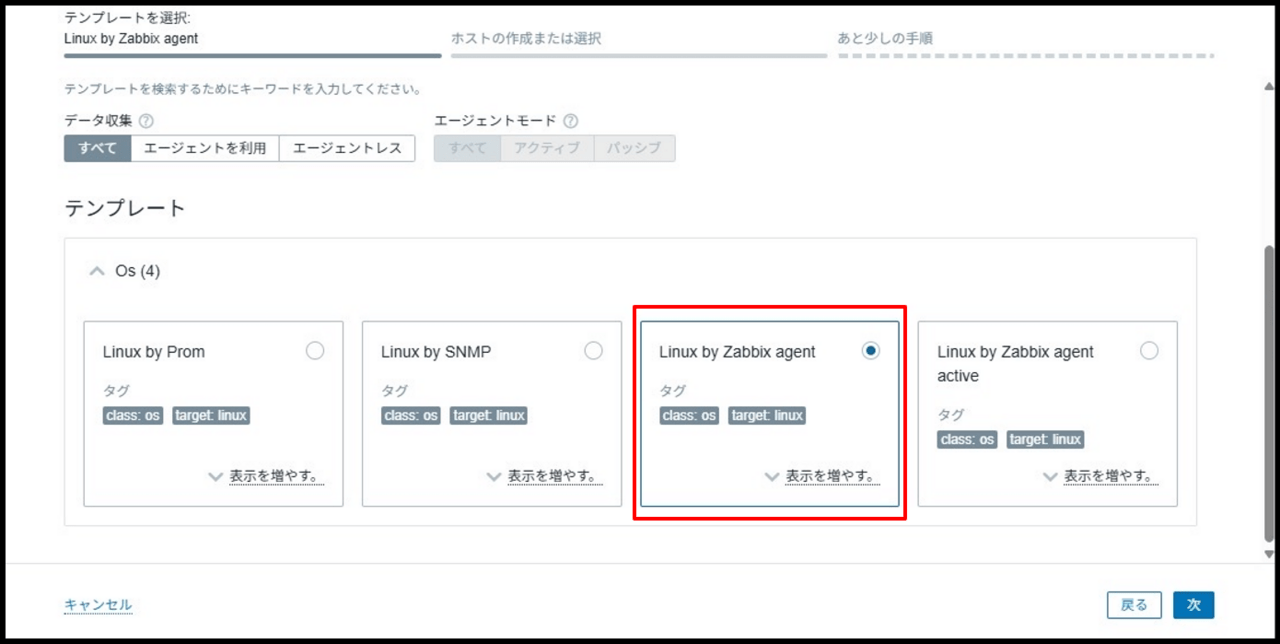Select the Linux by SNMP radio button
The height and width of the screenshot is (644, 1280).
(593, 351)
